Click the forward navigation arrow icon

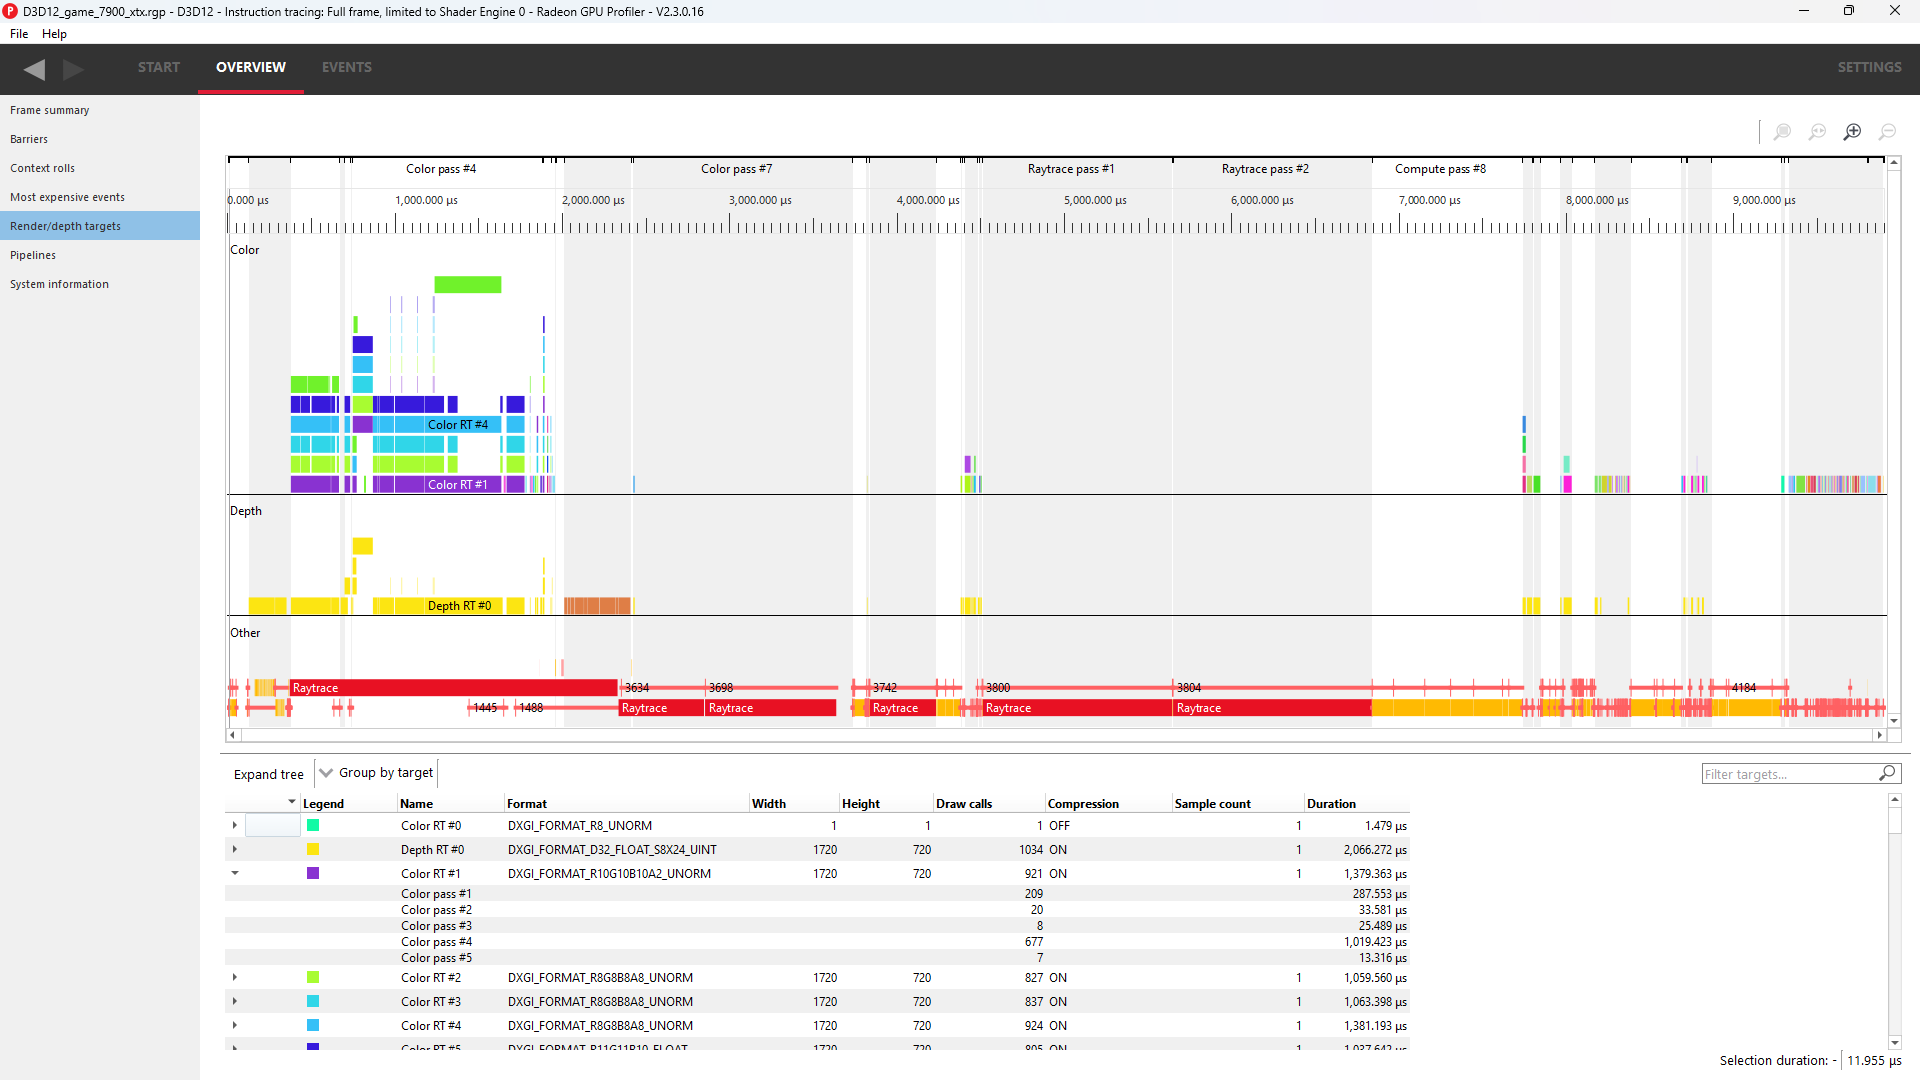tap(73, 66)
